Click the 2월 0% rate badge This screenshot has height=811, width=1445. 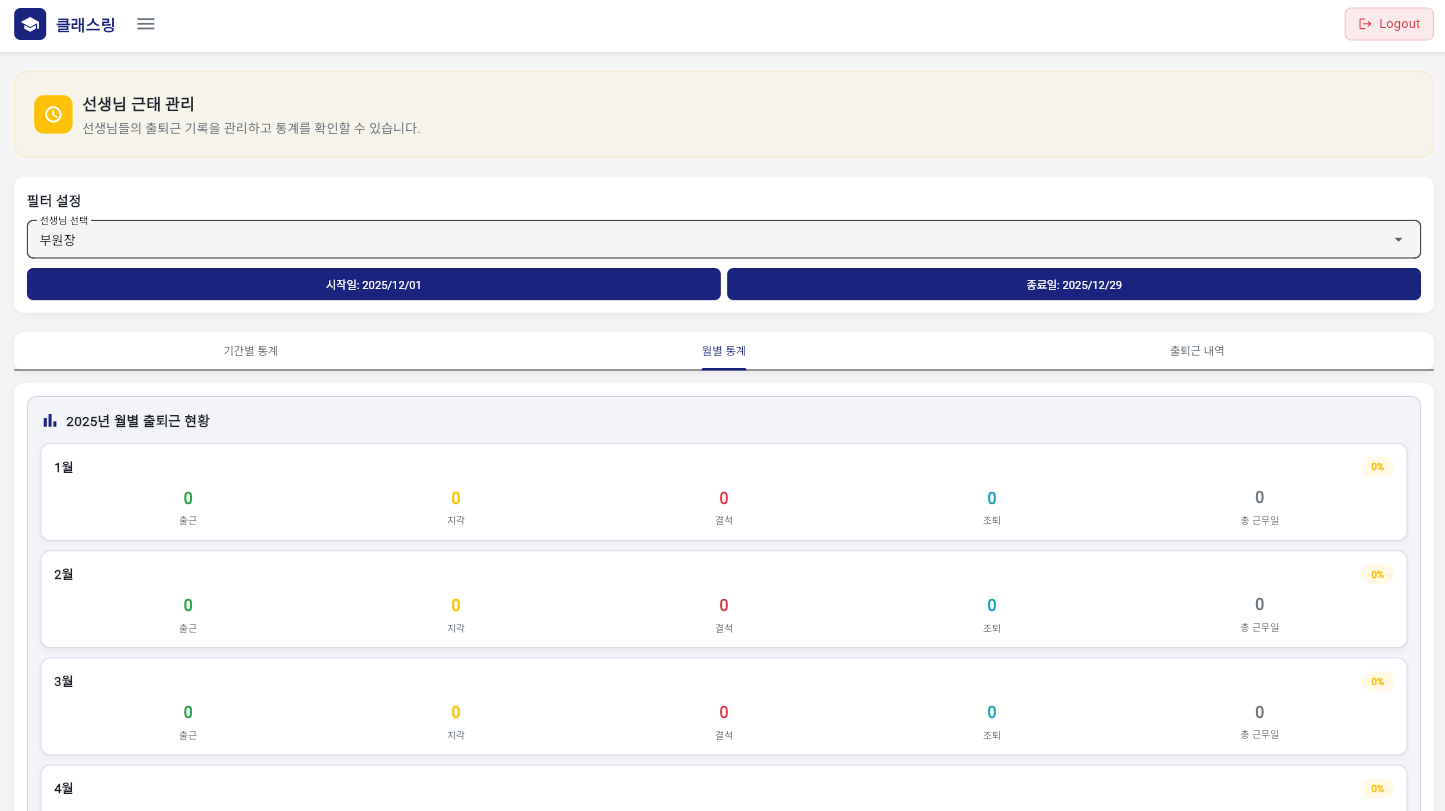(x=1377, y=574)
